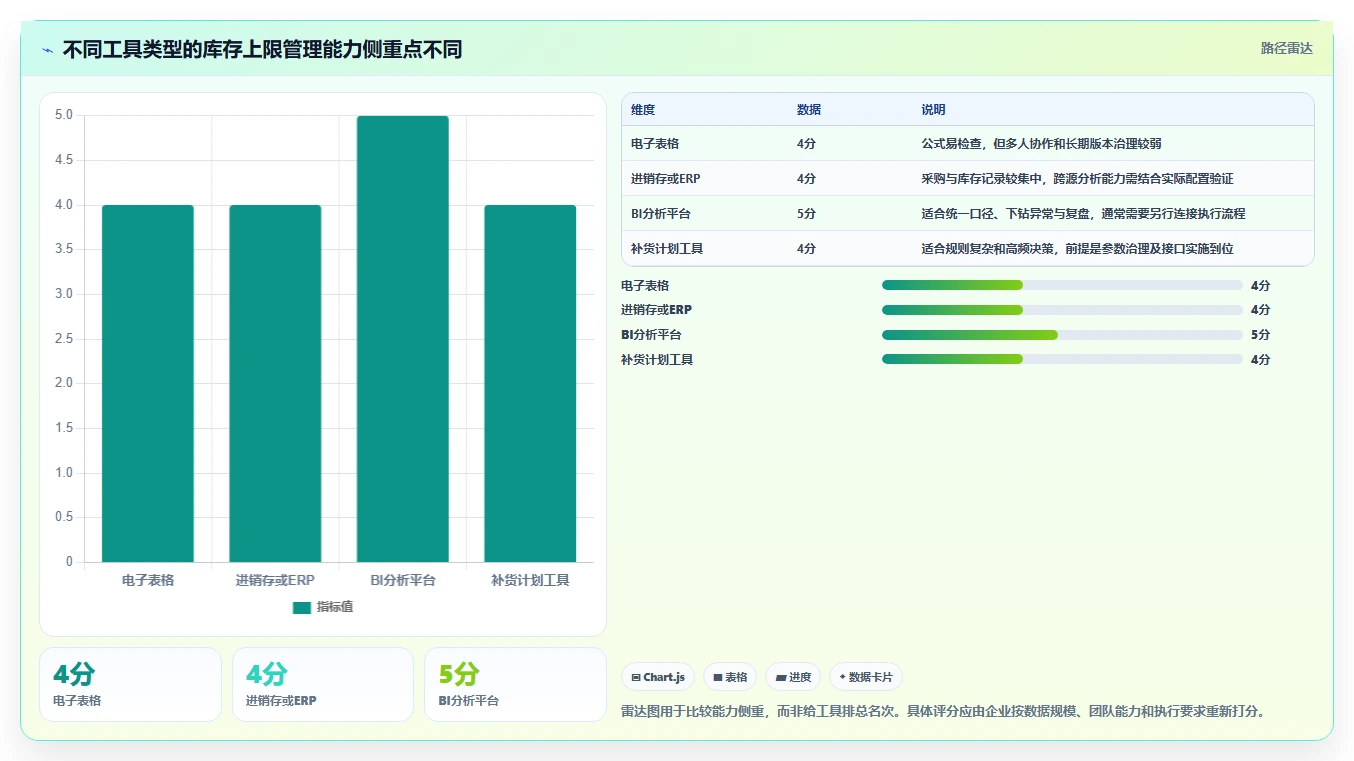Image resolution: width=1354 pixels, height=761 pixels.
Task: Click the 数据 column header
Action: point(809,110)
